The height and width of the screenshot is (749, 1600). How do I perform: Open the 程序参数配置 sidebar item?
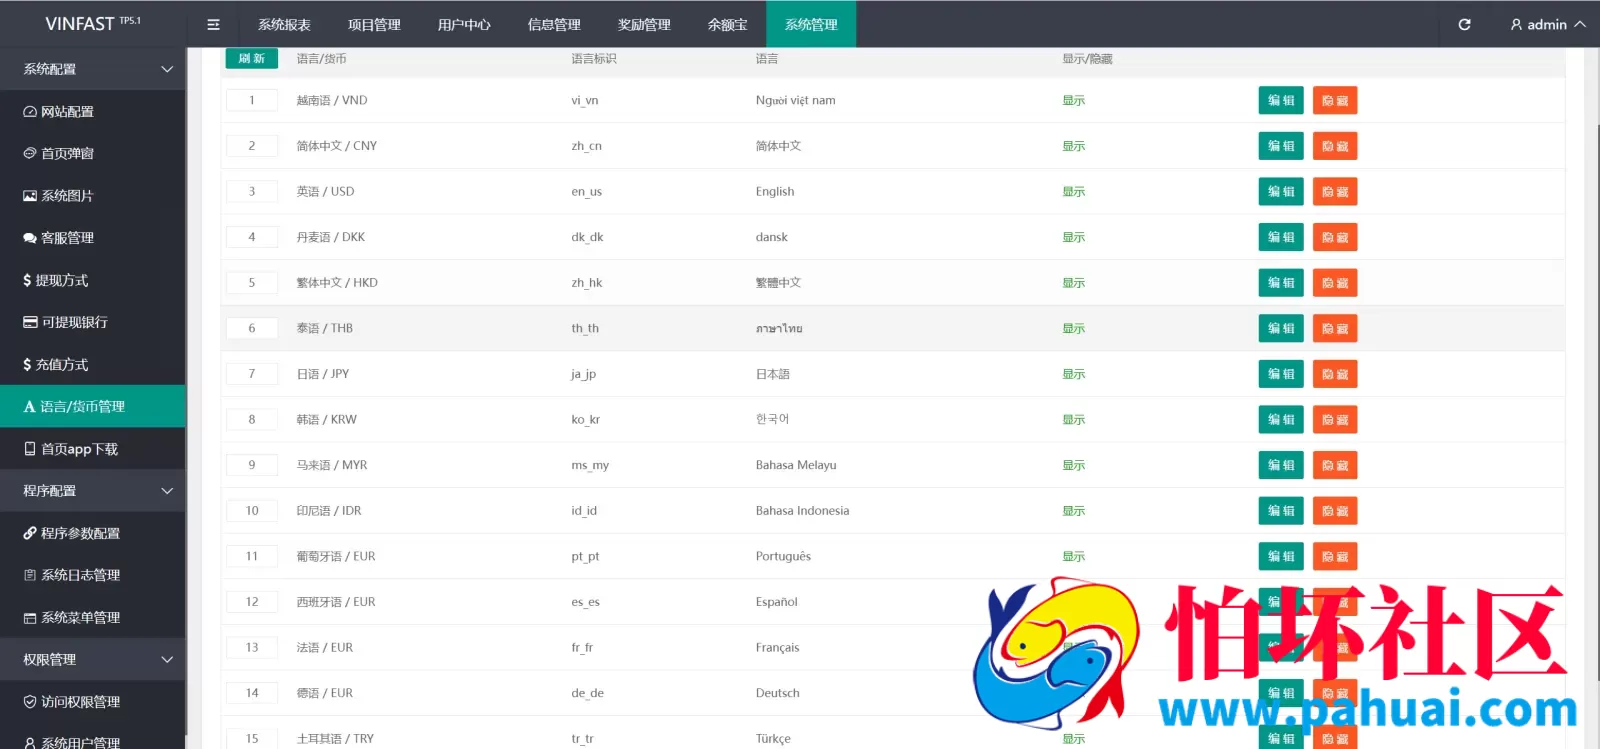click(93, 533)
